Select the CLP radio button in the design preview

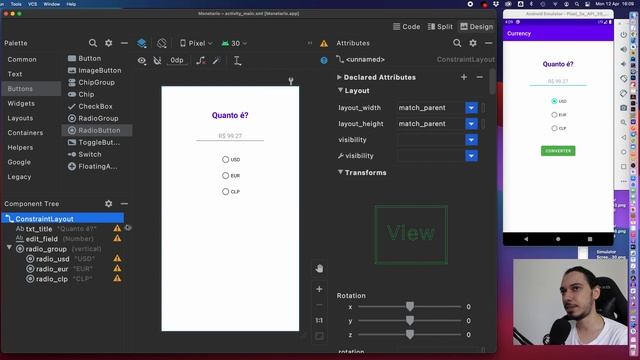(225, 191)
